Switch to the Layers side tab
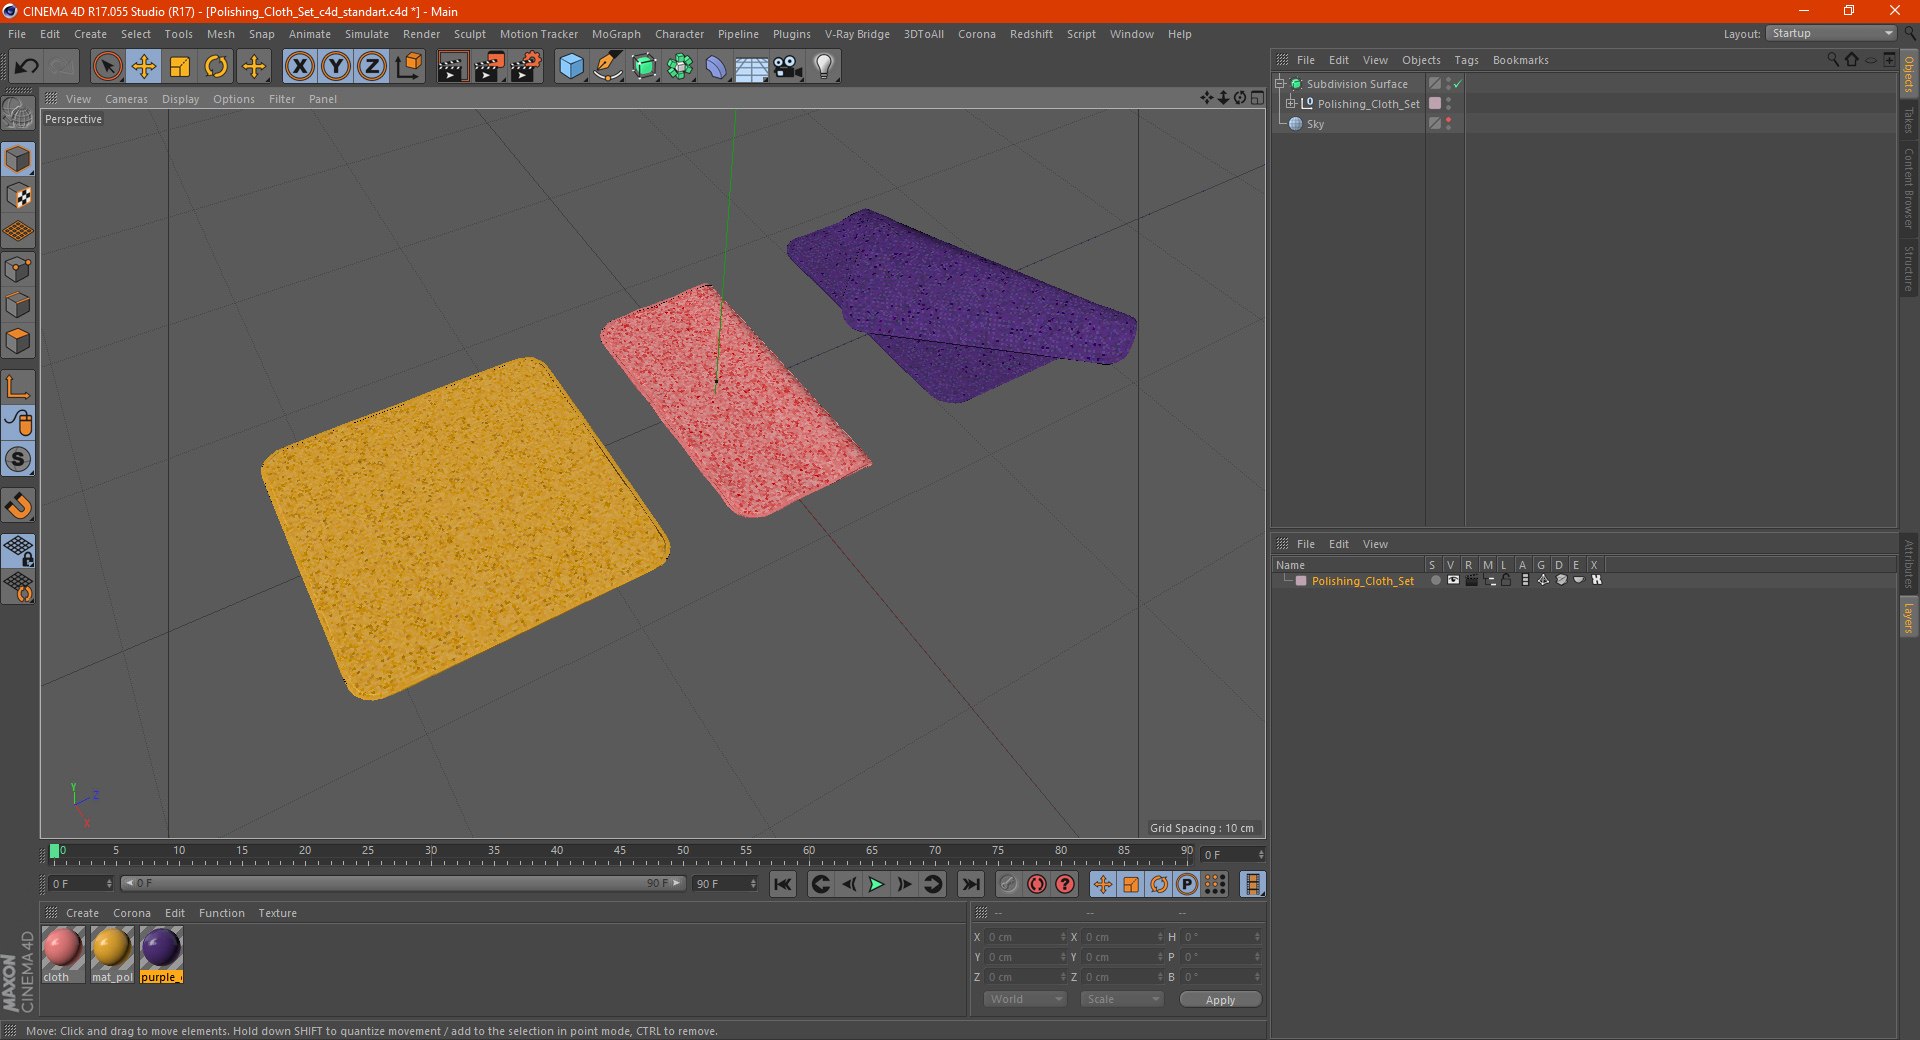1920x1040 pixels. [x=1908, y=617]
